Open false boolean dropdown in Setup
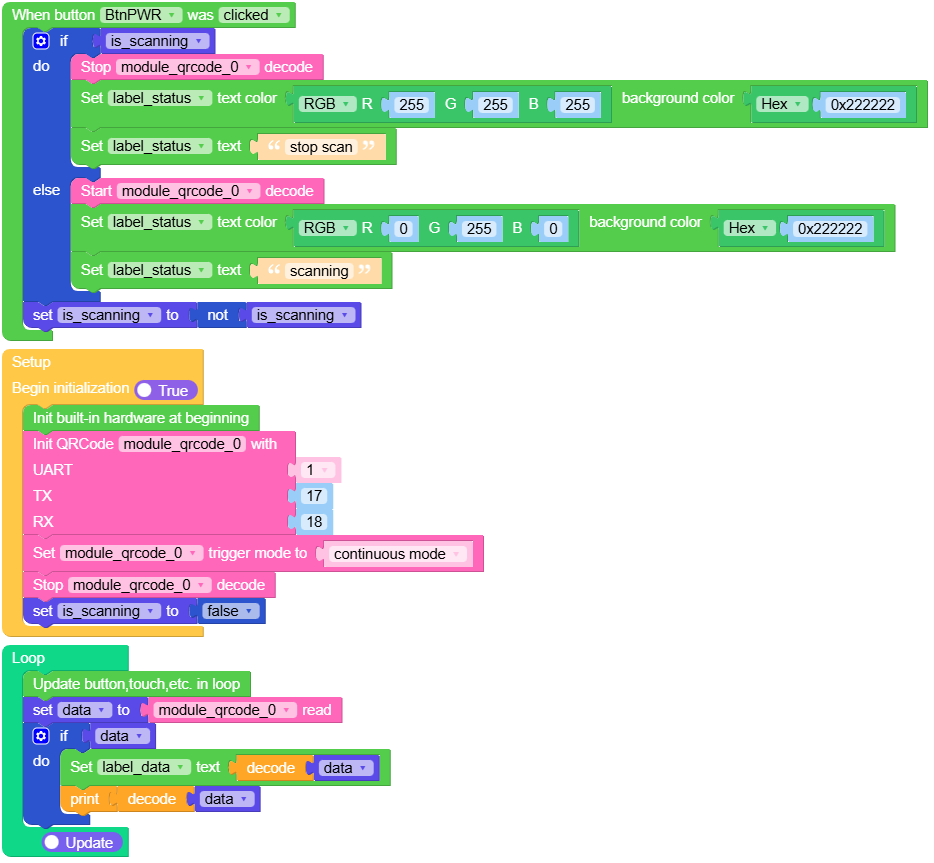The image size is (934, 863). [x=231, y=611]
